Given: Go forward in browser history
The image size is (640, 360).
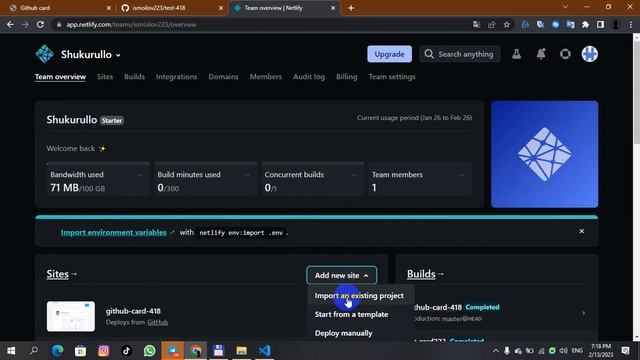Looking at the screenshot, I should 25,24.
